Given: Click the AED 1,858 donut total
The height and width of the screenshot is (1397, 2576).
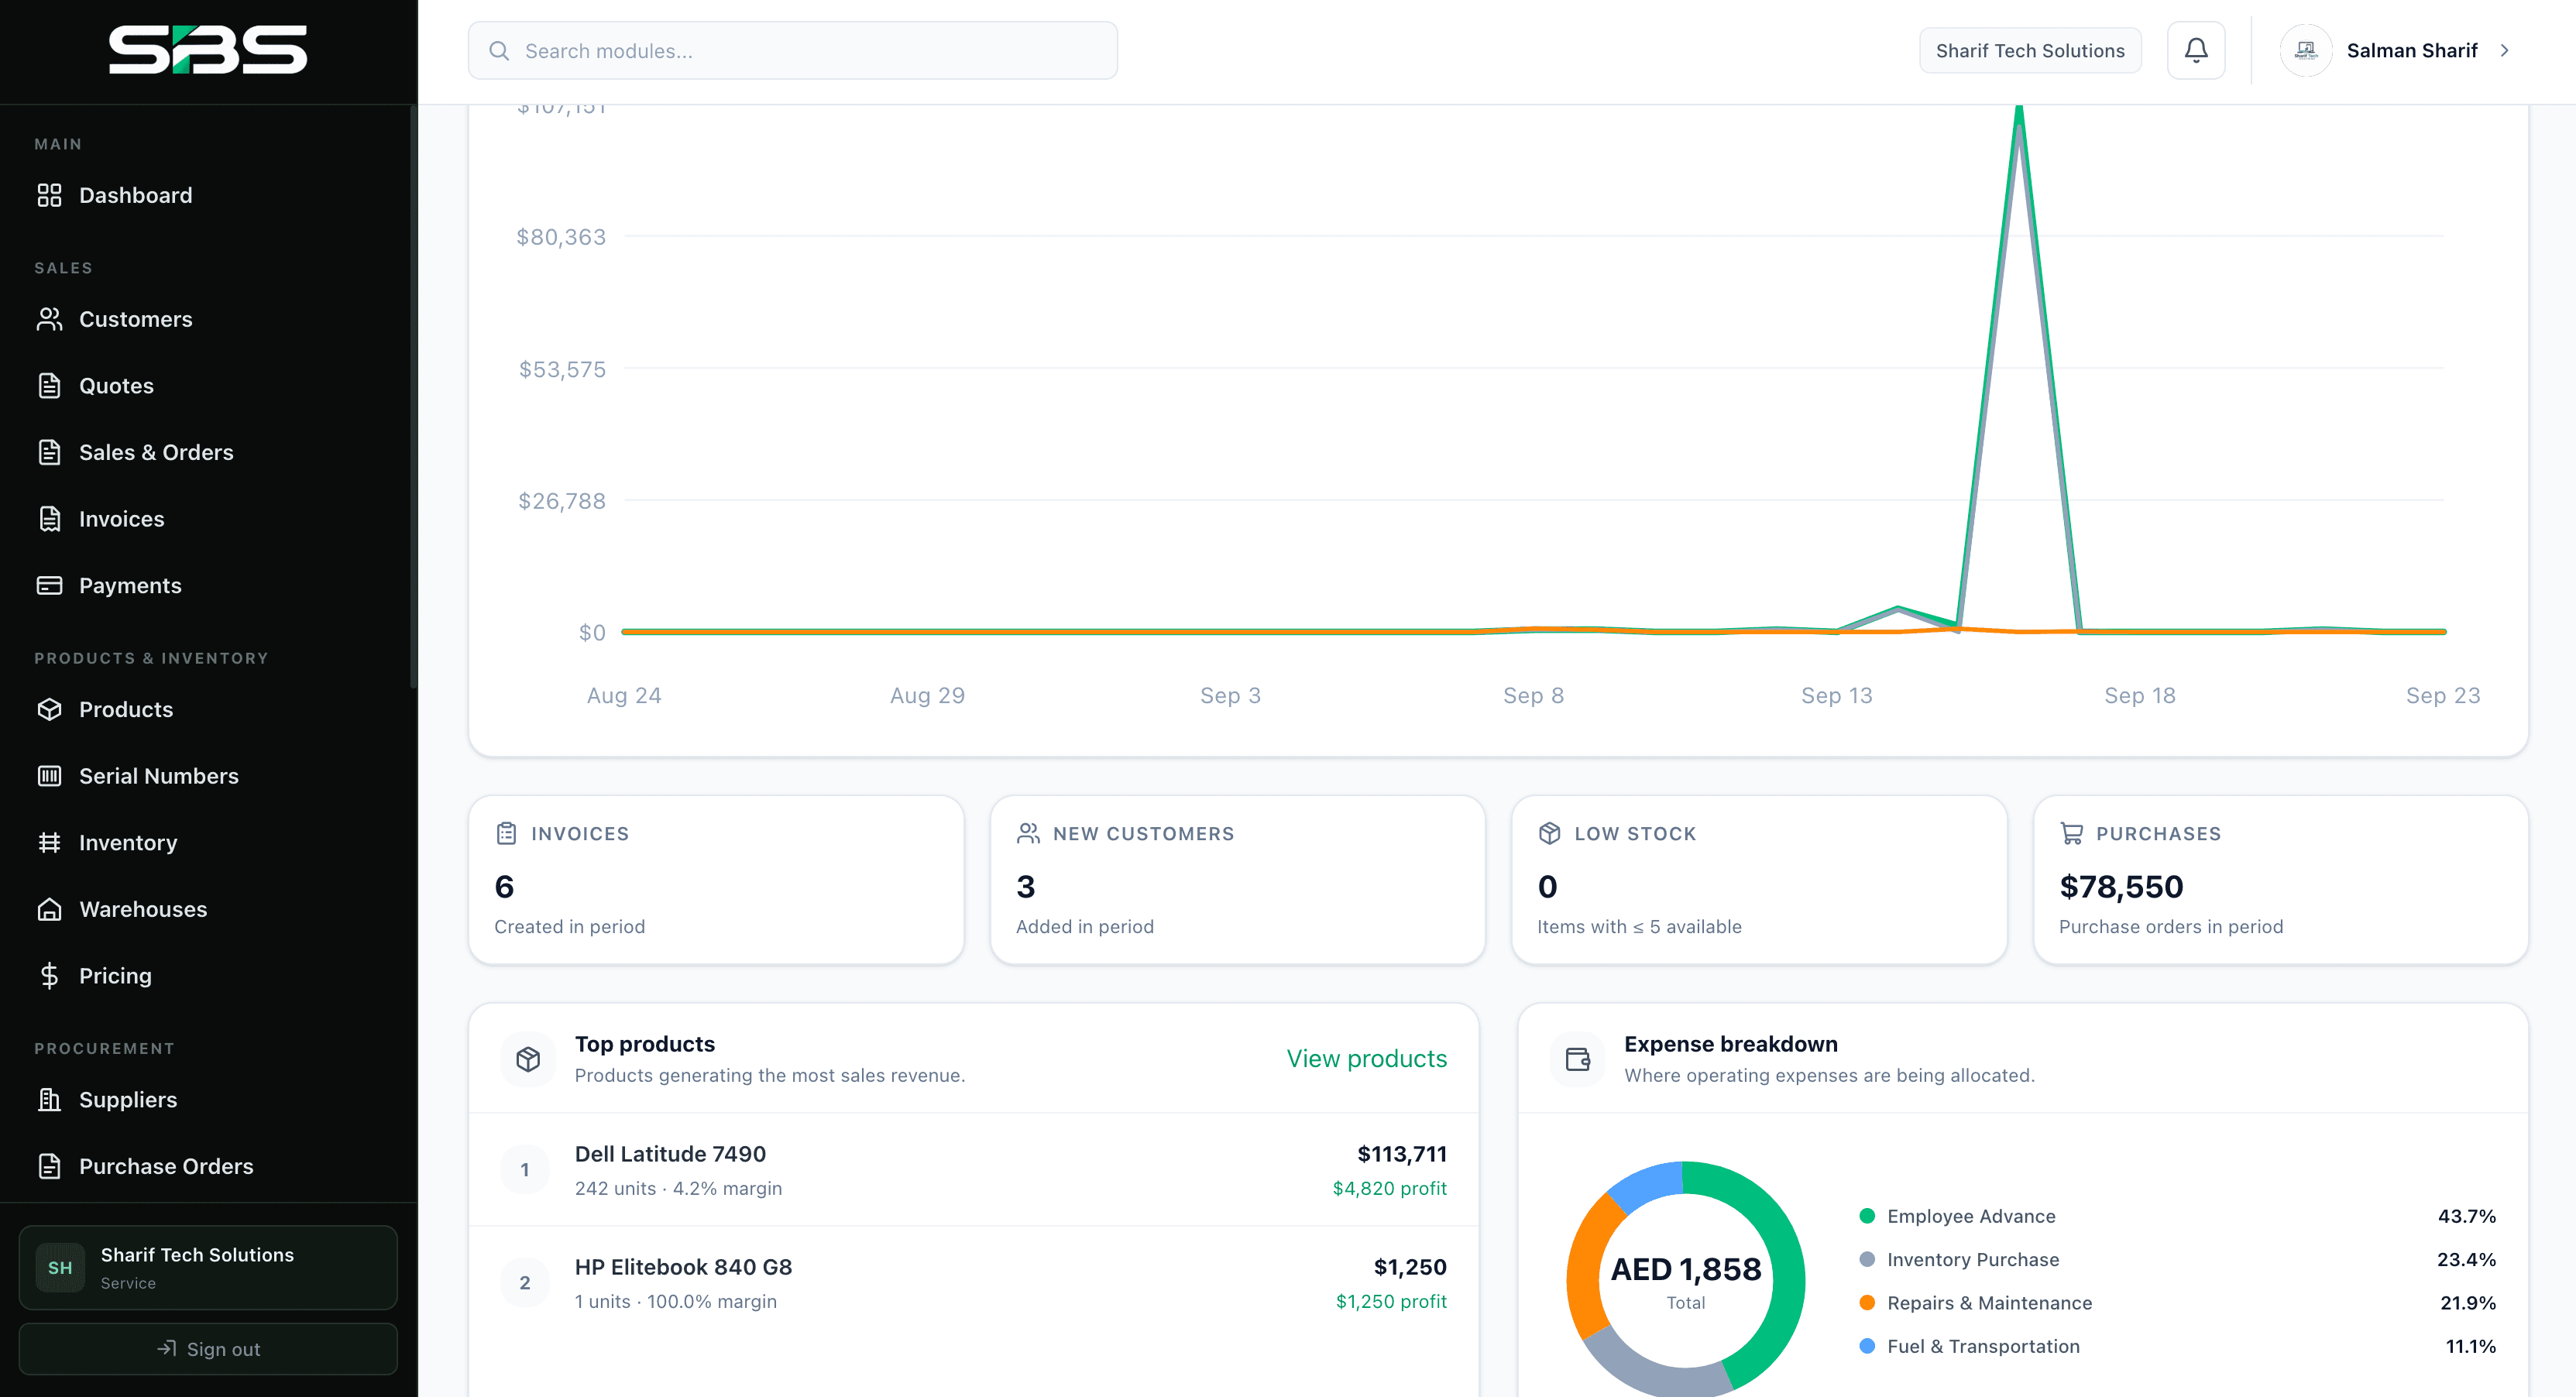Looking at the screenshot, I should click(1686, 1269).
